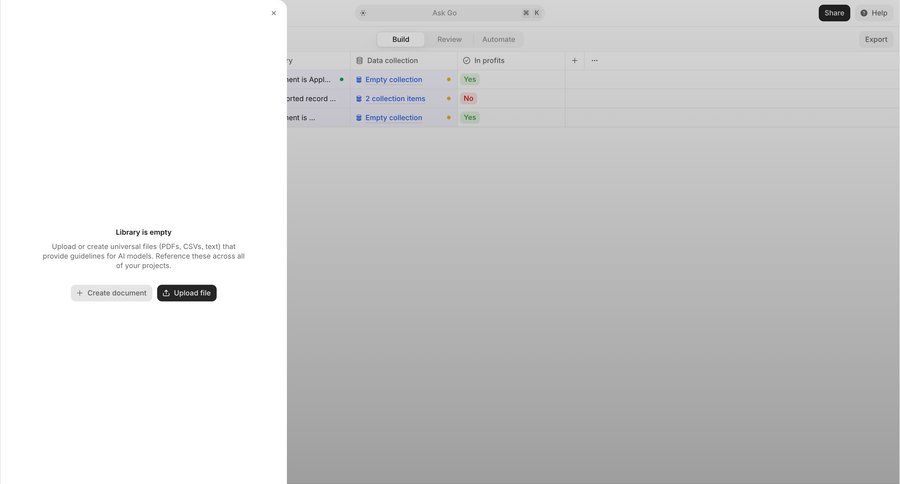Click the collection icon beside '2 collection items'
The height and width of the screenshot is (484, 900).
point(359,99)
